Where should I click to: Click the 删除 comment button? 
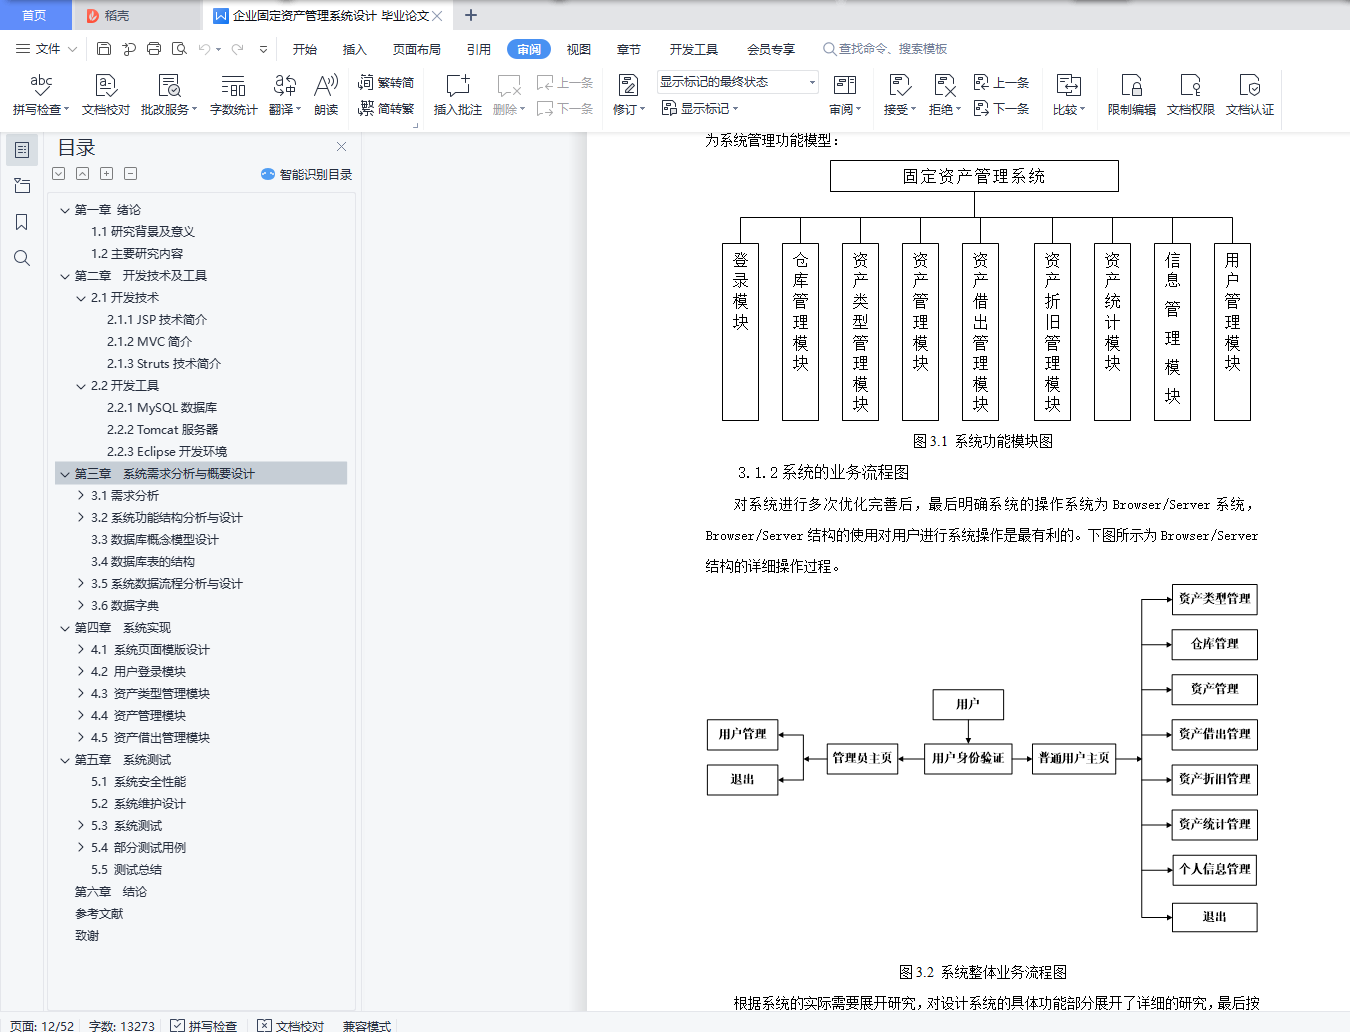[508, 94]
